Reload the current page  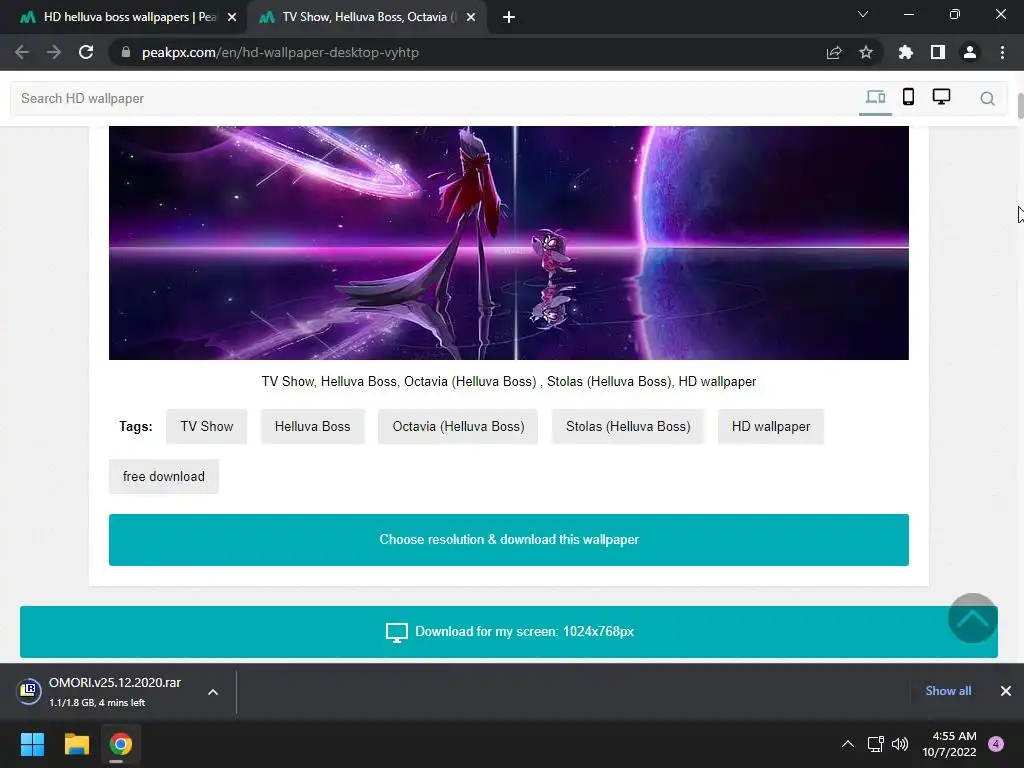(86, 52)
